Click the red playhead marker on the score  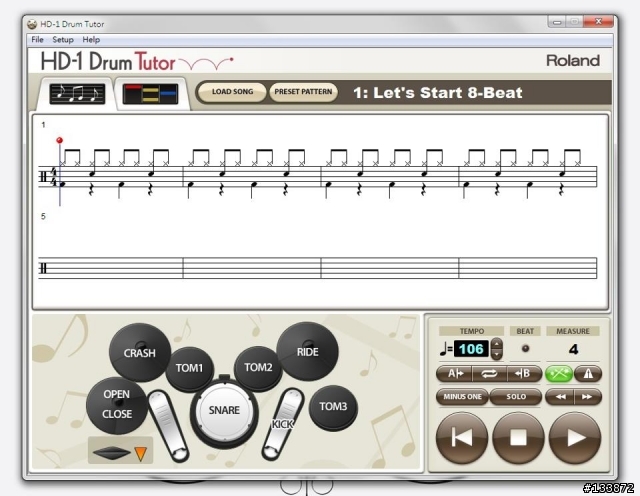60,140
